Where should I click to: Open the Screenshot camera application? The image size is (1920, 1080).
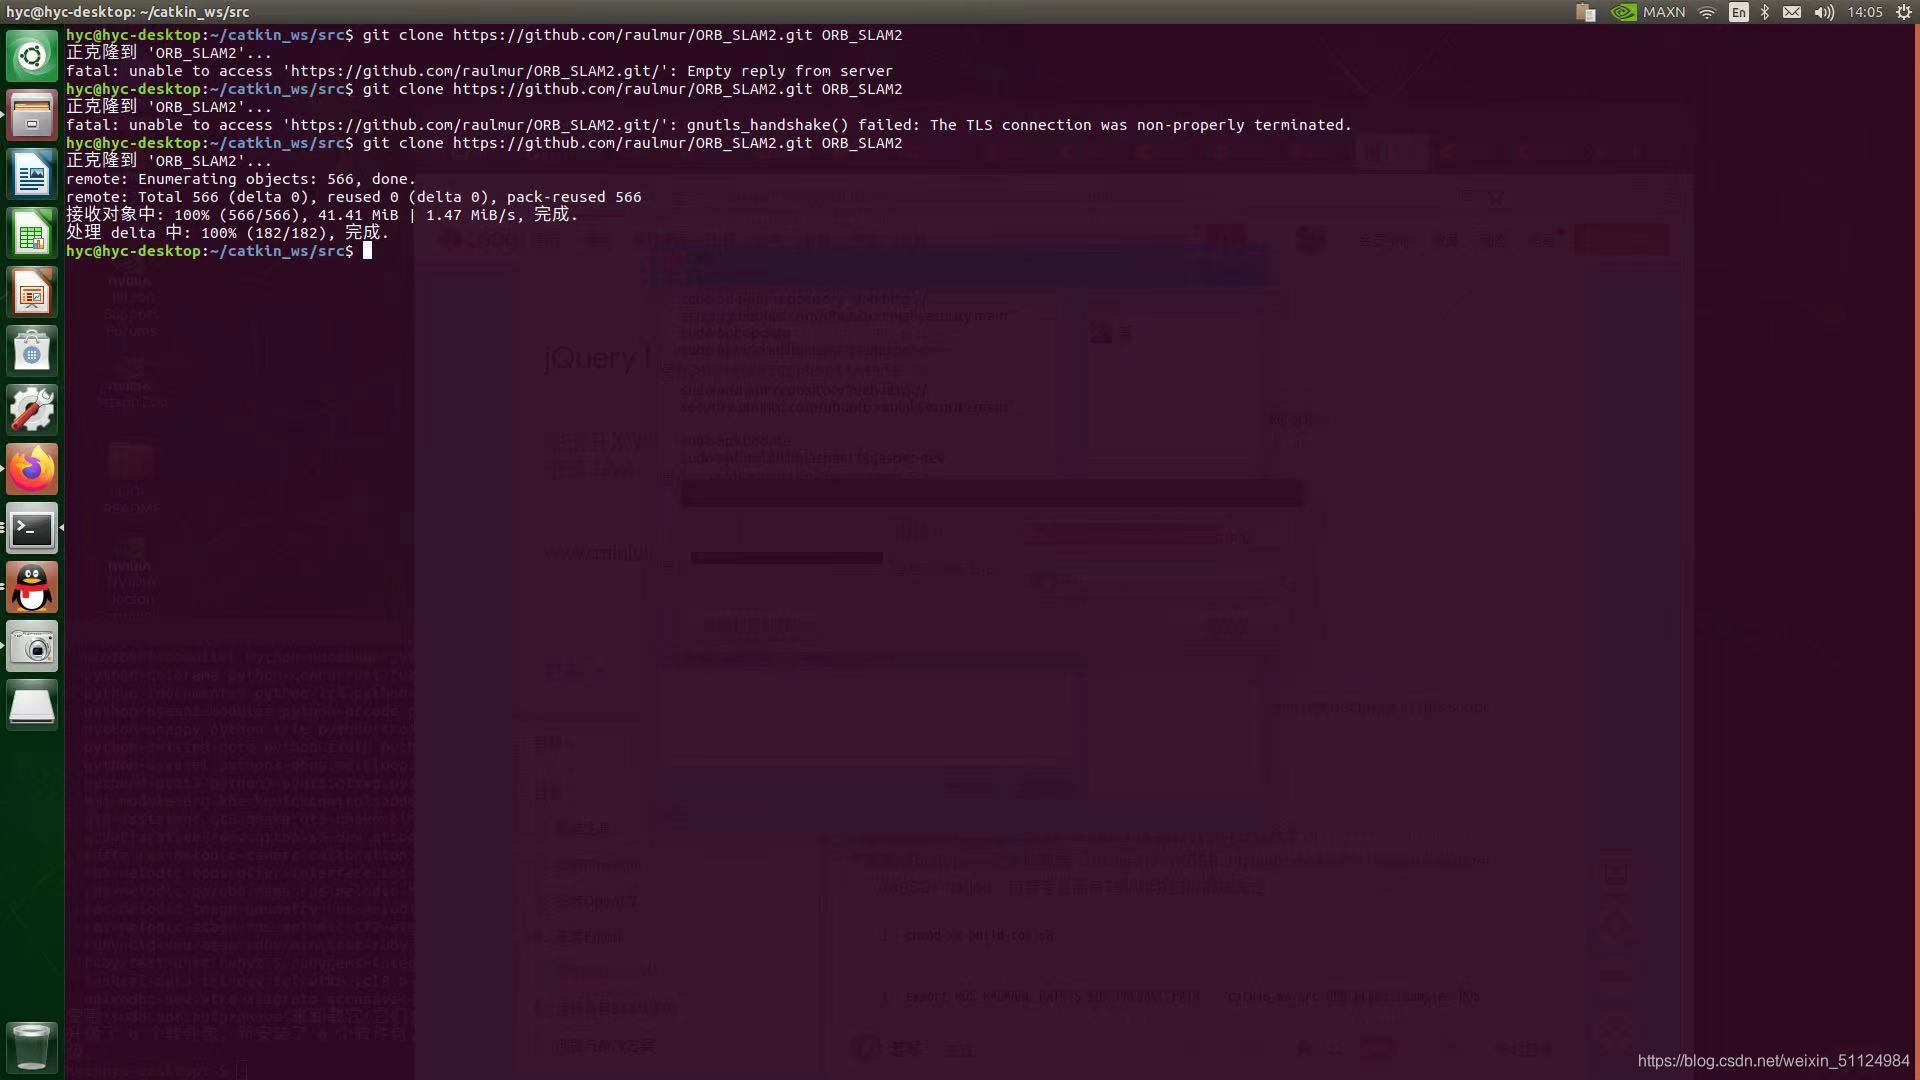(x=32, y=647)
